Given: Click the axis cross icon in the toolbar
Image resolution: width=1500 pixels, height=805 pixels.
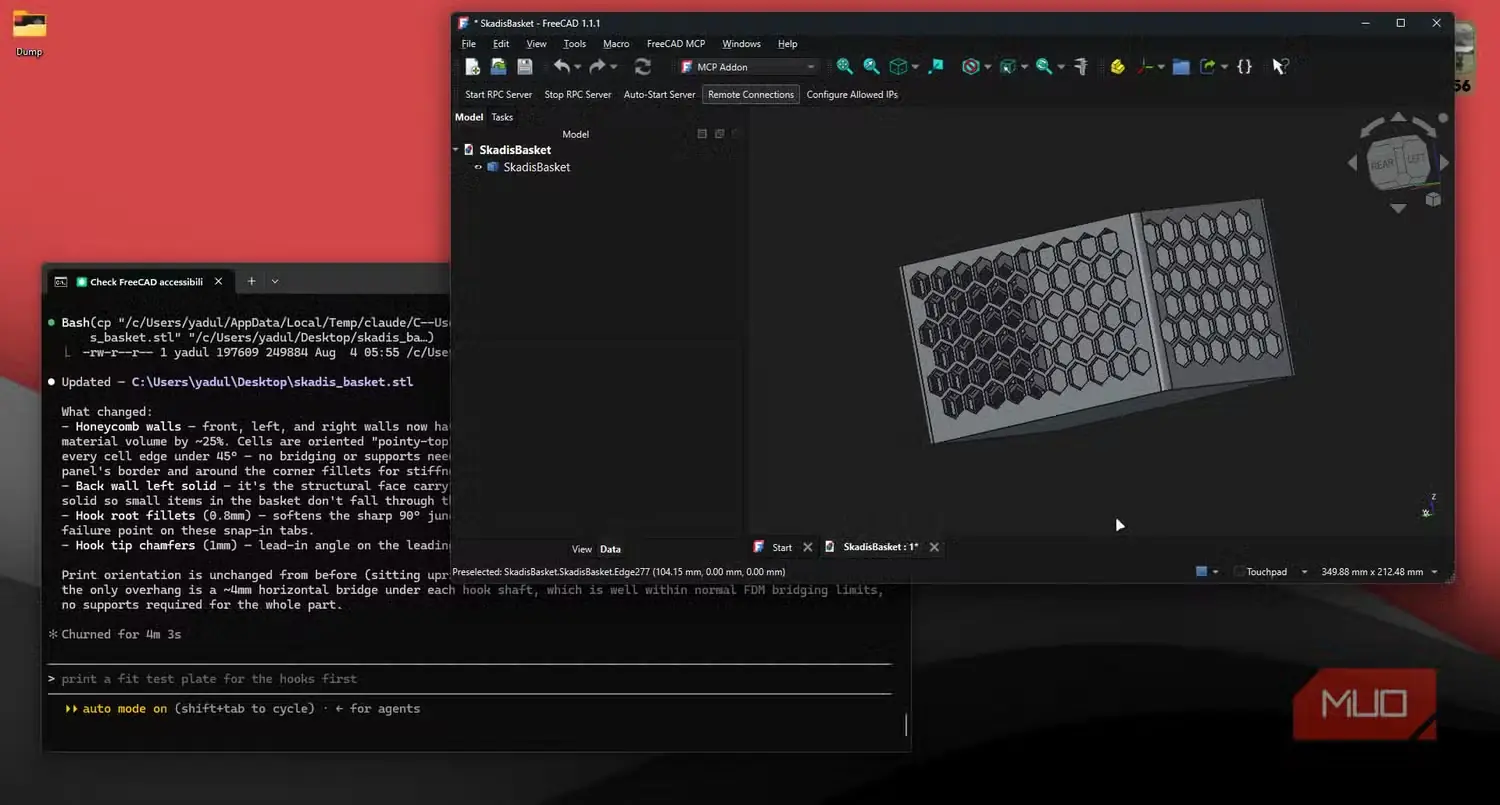Looking at the screenshot, I should 1146,67.
